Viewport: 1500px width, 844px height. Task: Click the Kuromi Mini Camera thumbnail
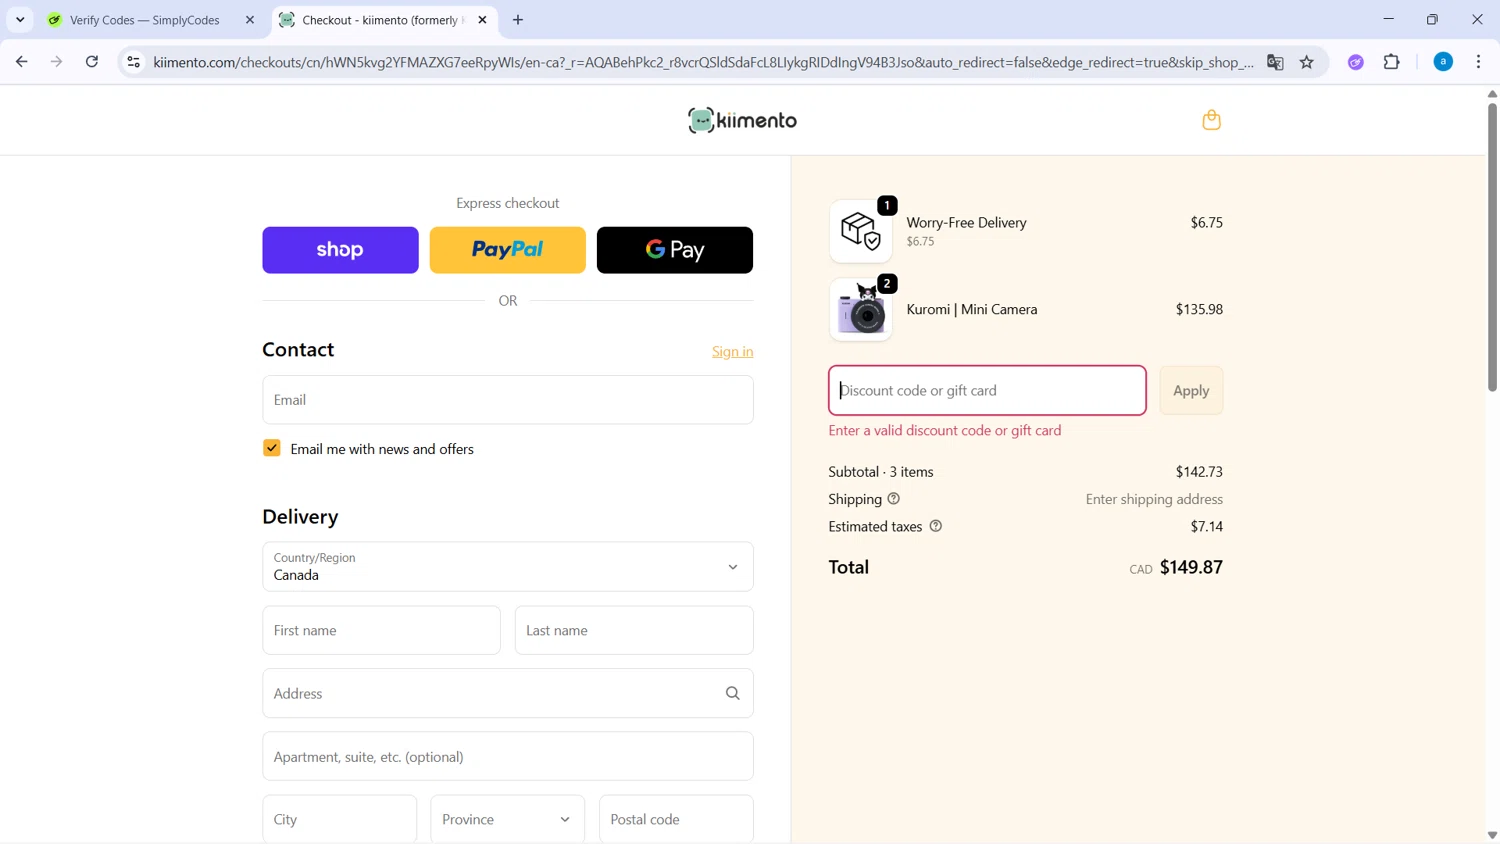(x=861, y=309)
